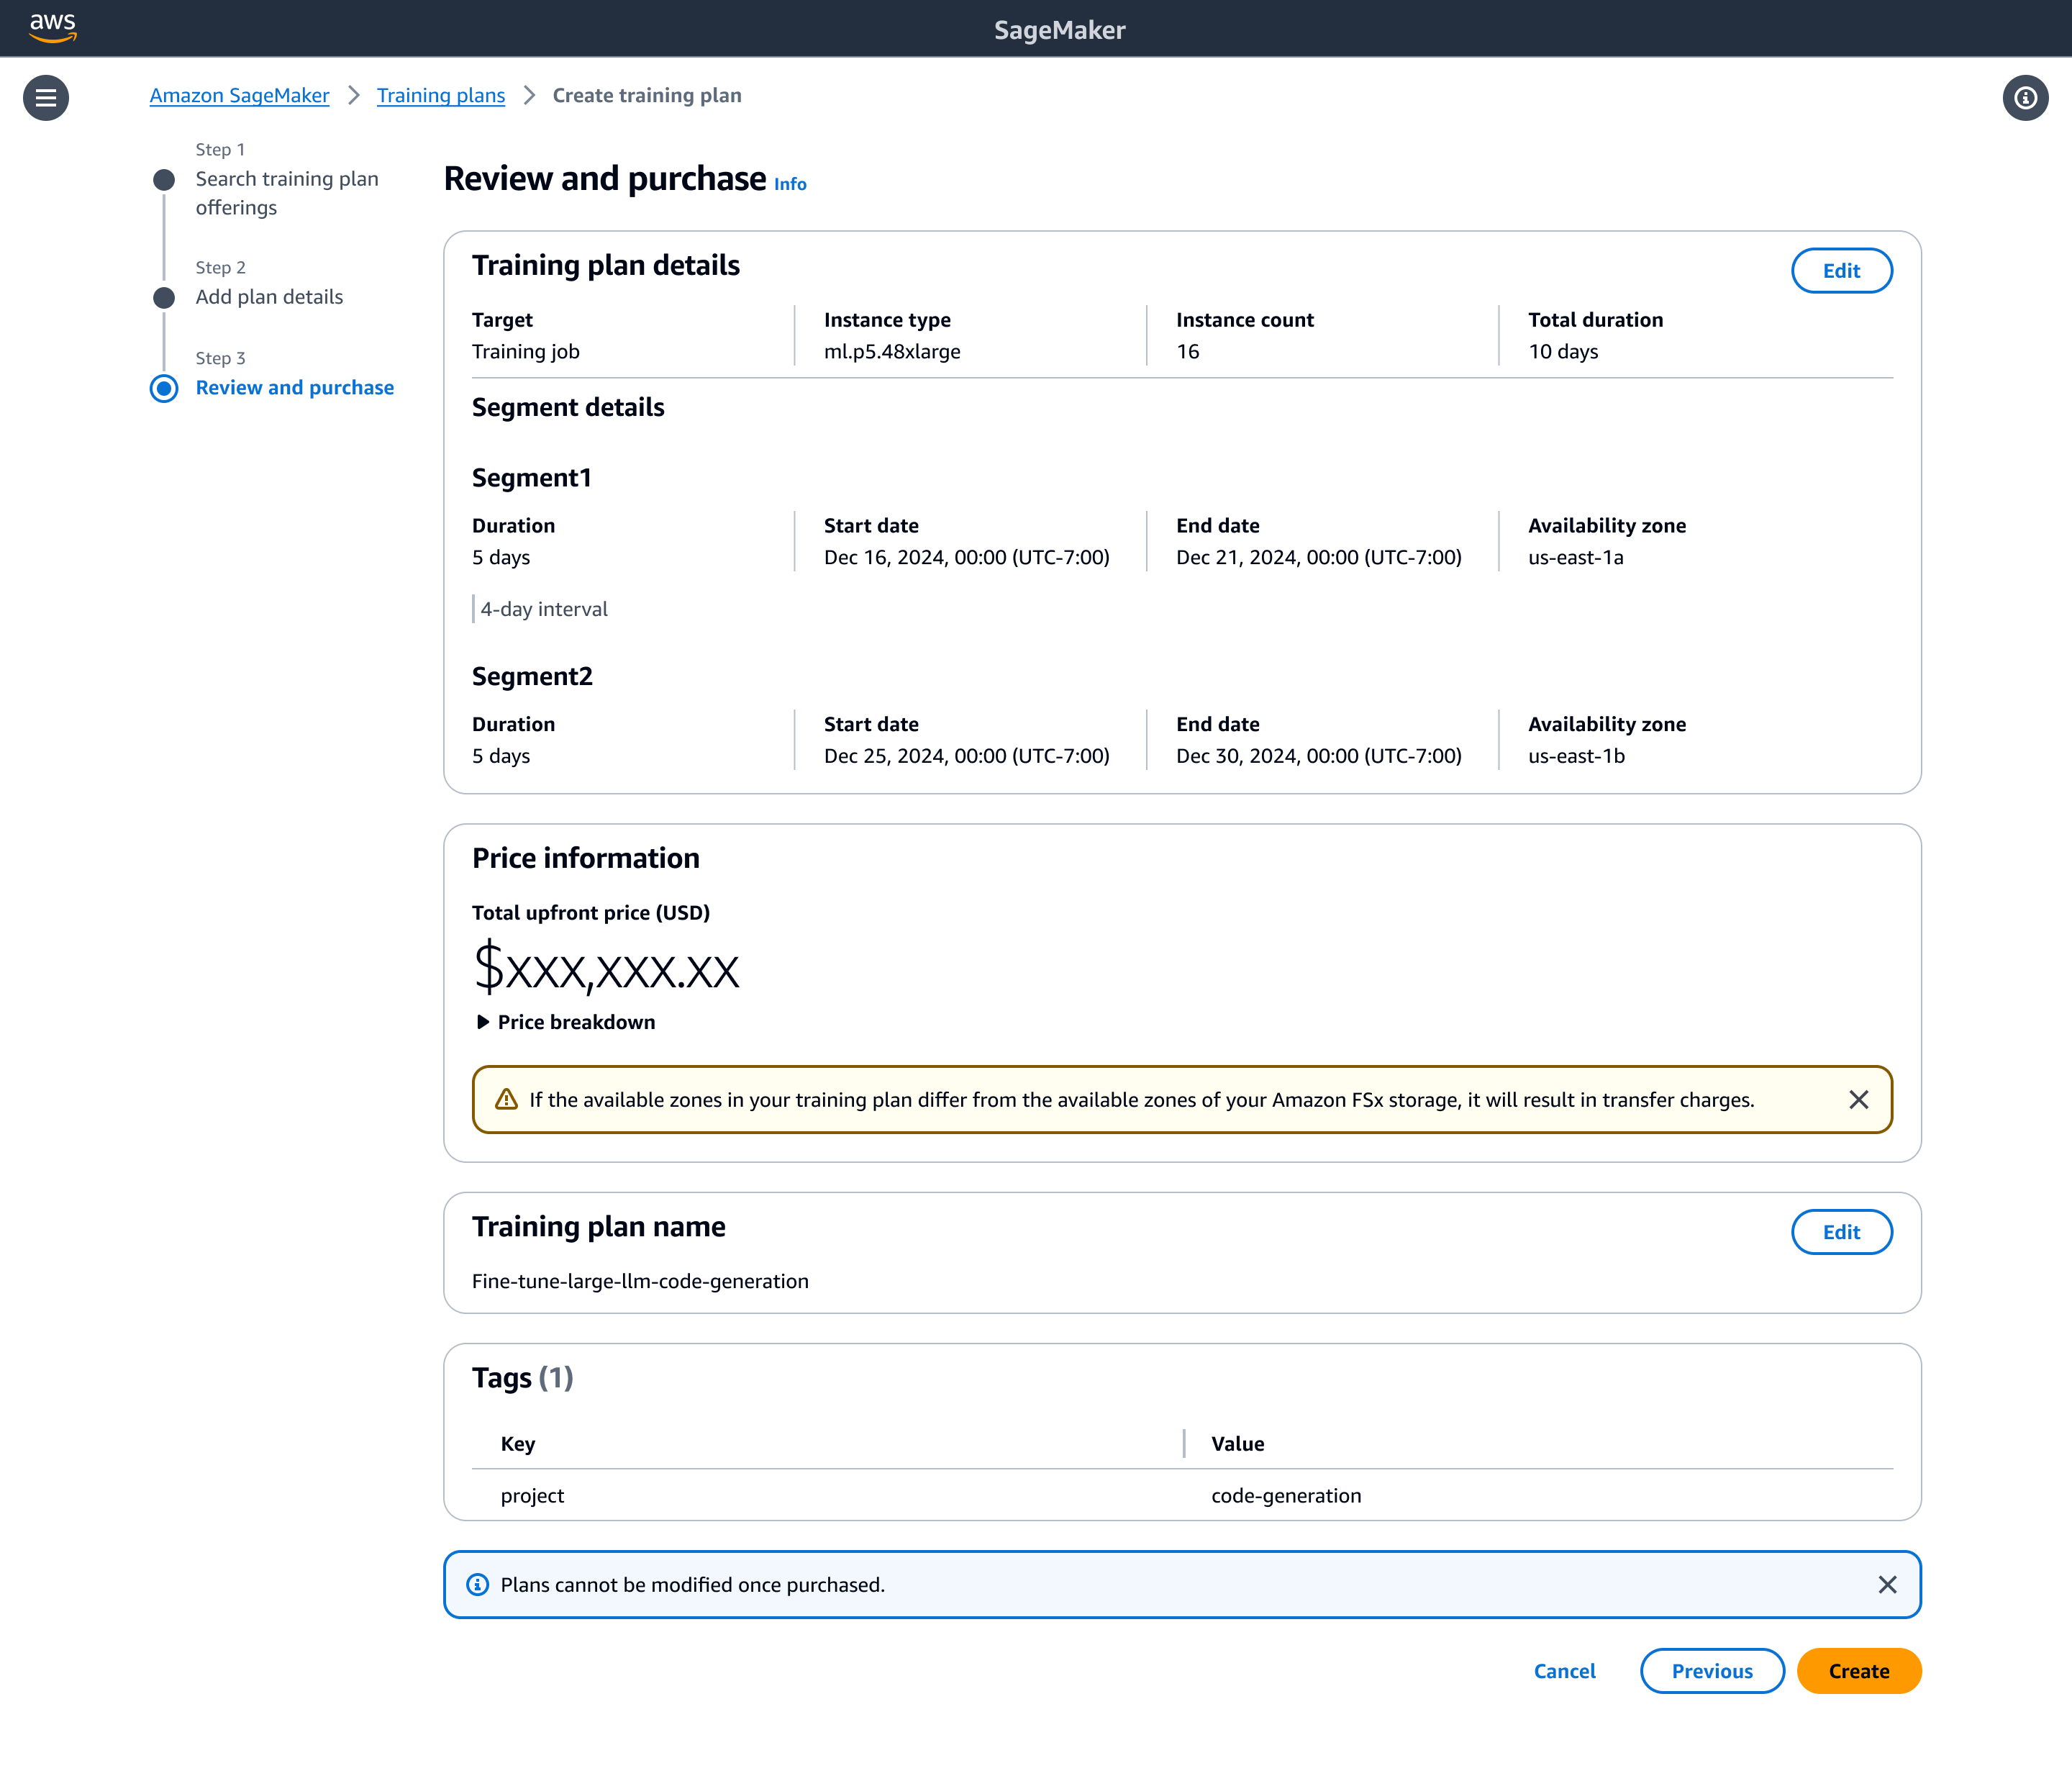Click the info icon next to Review and purchase
Image resolution: width=2072 pixels, height=1776 pixels.
(789, 184)
